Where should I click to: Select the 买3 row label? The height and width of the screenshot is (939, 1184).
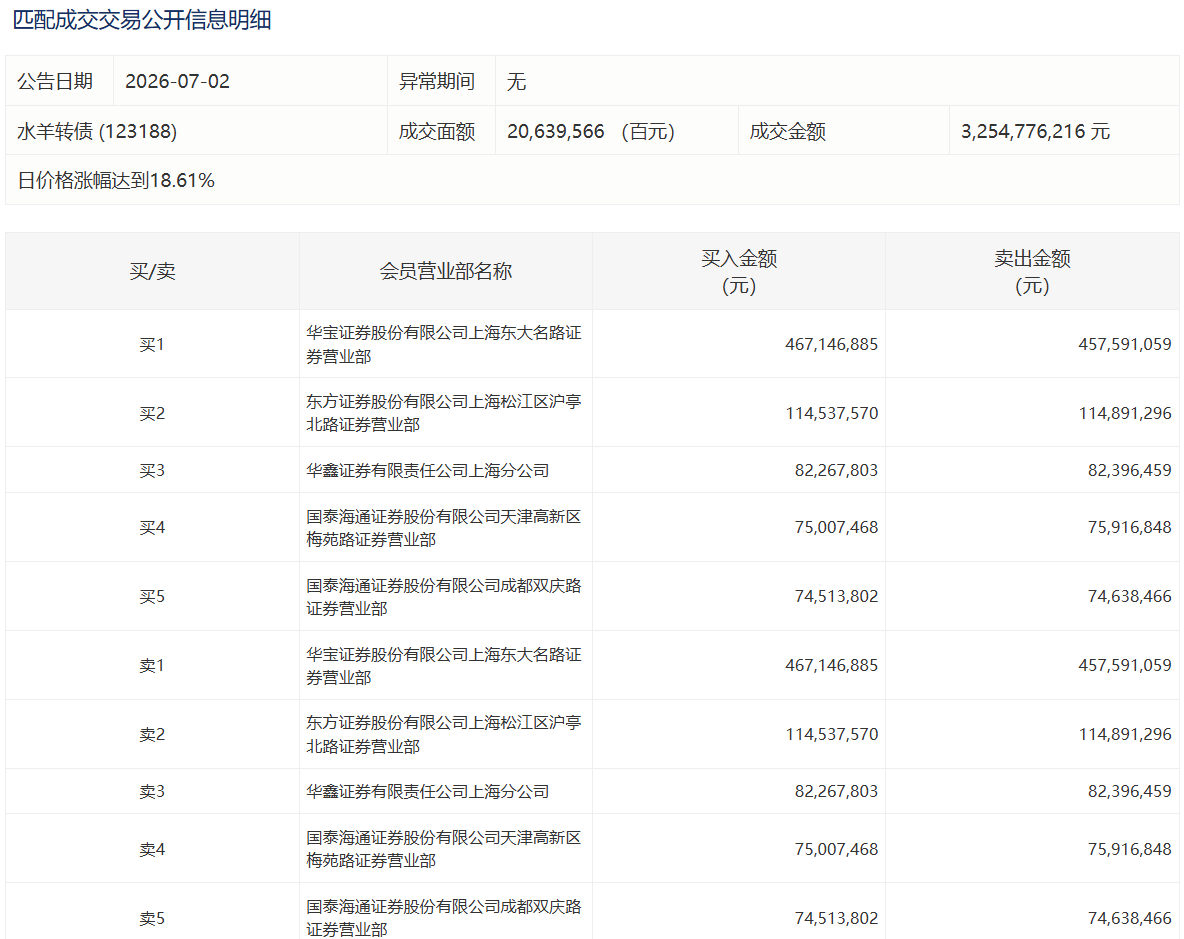tap(152, 470)
